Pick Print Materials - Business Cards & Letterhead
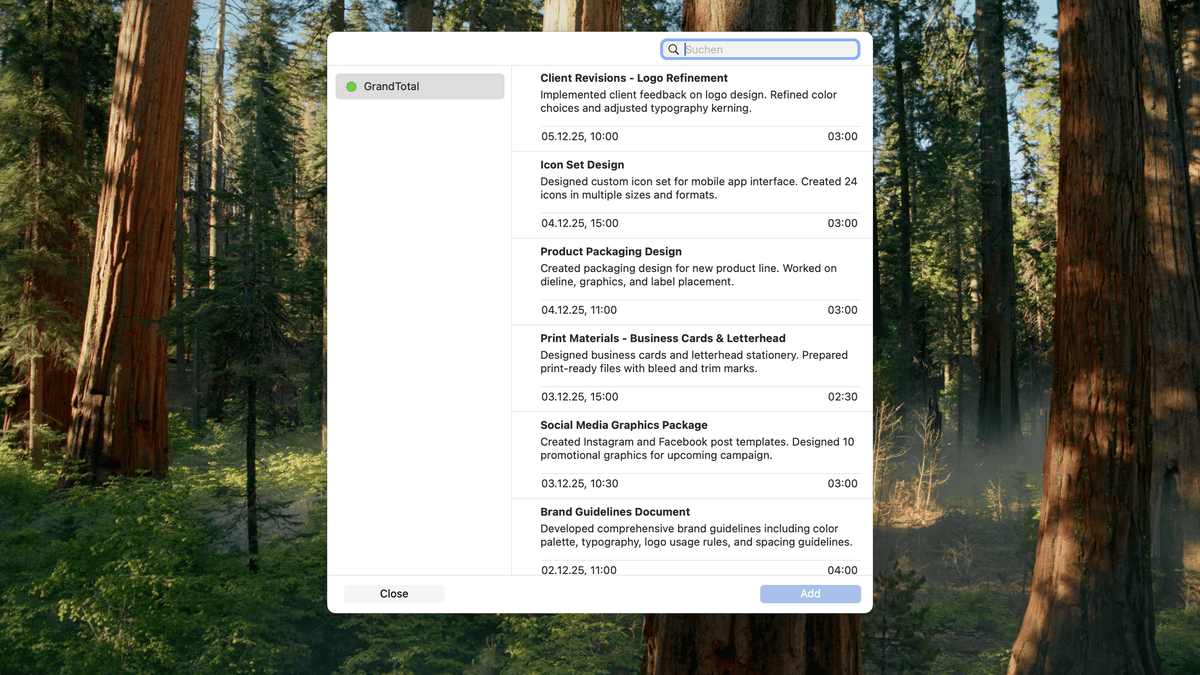This screenshot has width=1200, height=675. click(662, 339)
